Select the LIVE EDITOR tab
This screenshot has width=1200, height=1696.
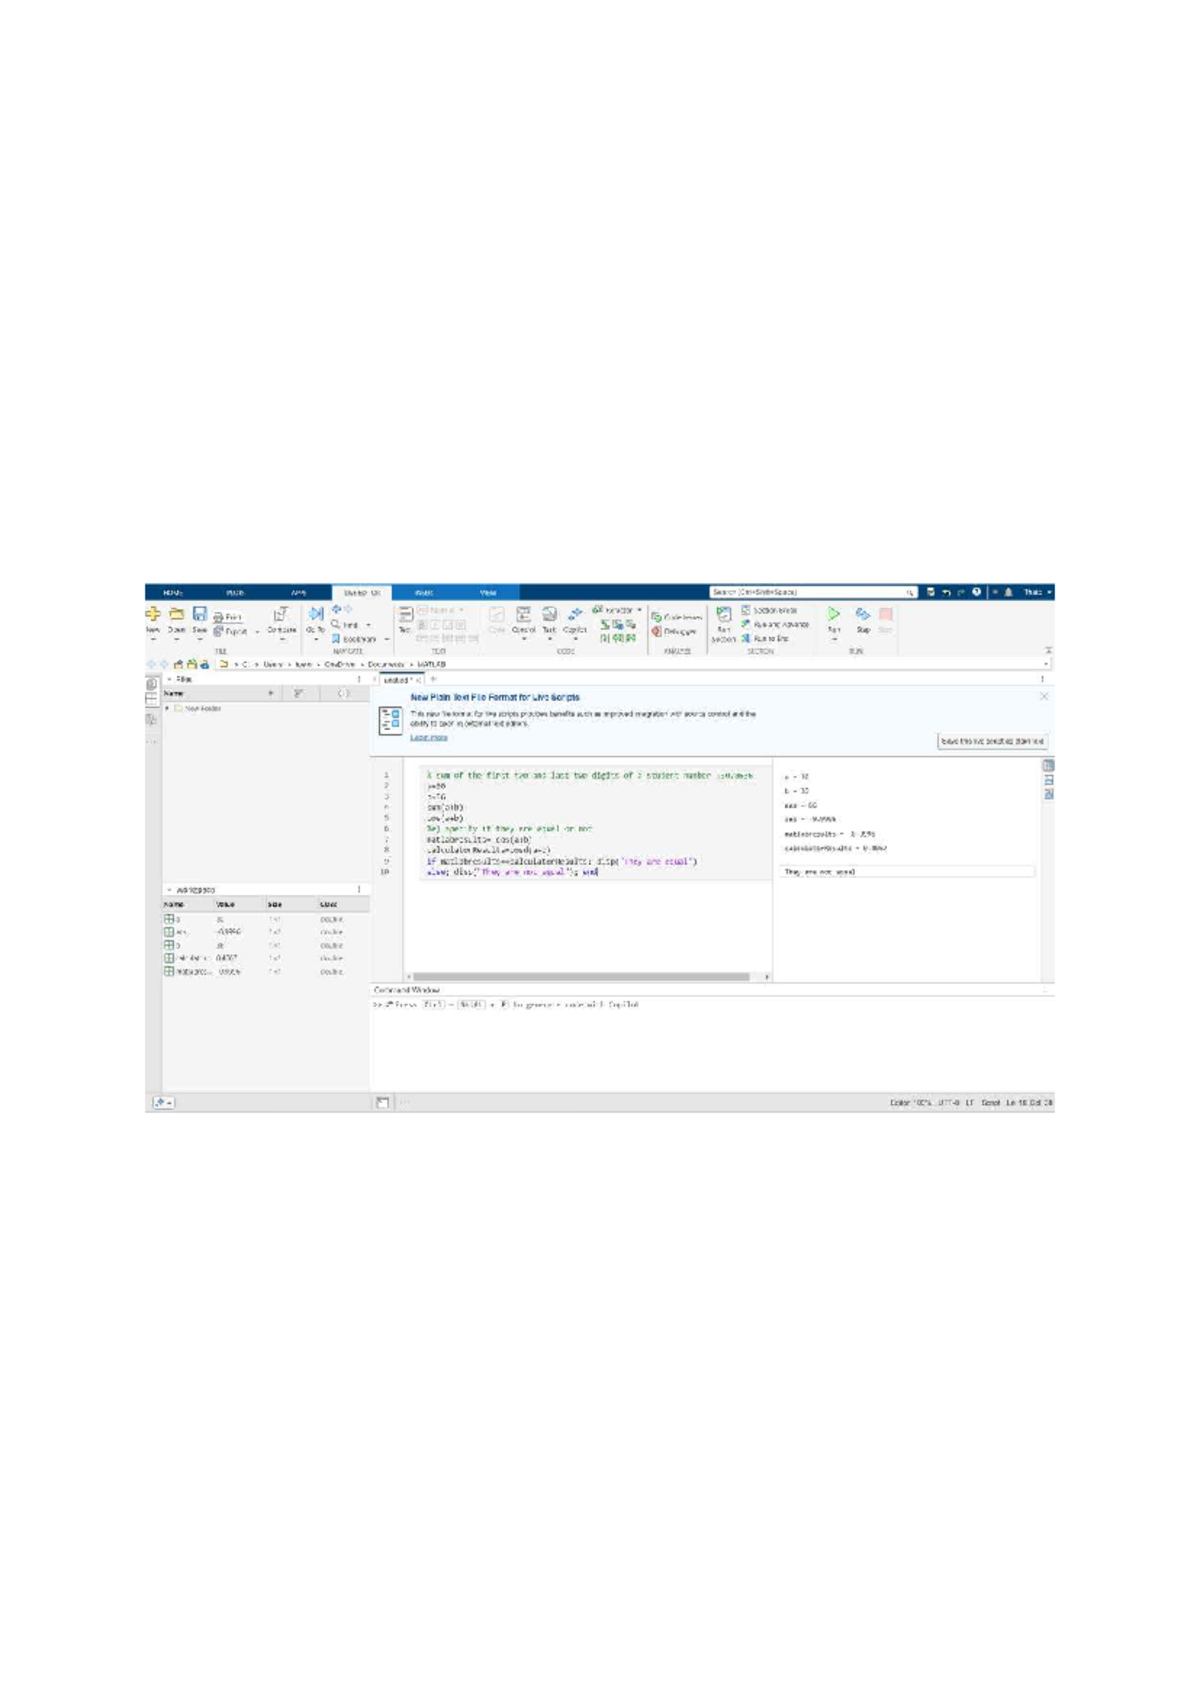tap(362, 593)
